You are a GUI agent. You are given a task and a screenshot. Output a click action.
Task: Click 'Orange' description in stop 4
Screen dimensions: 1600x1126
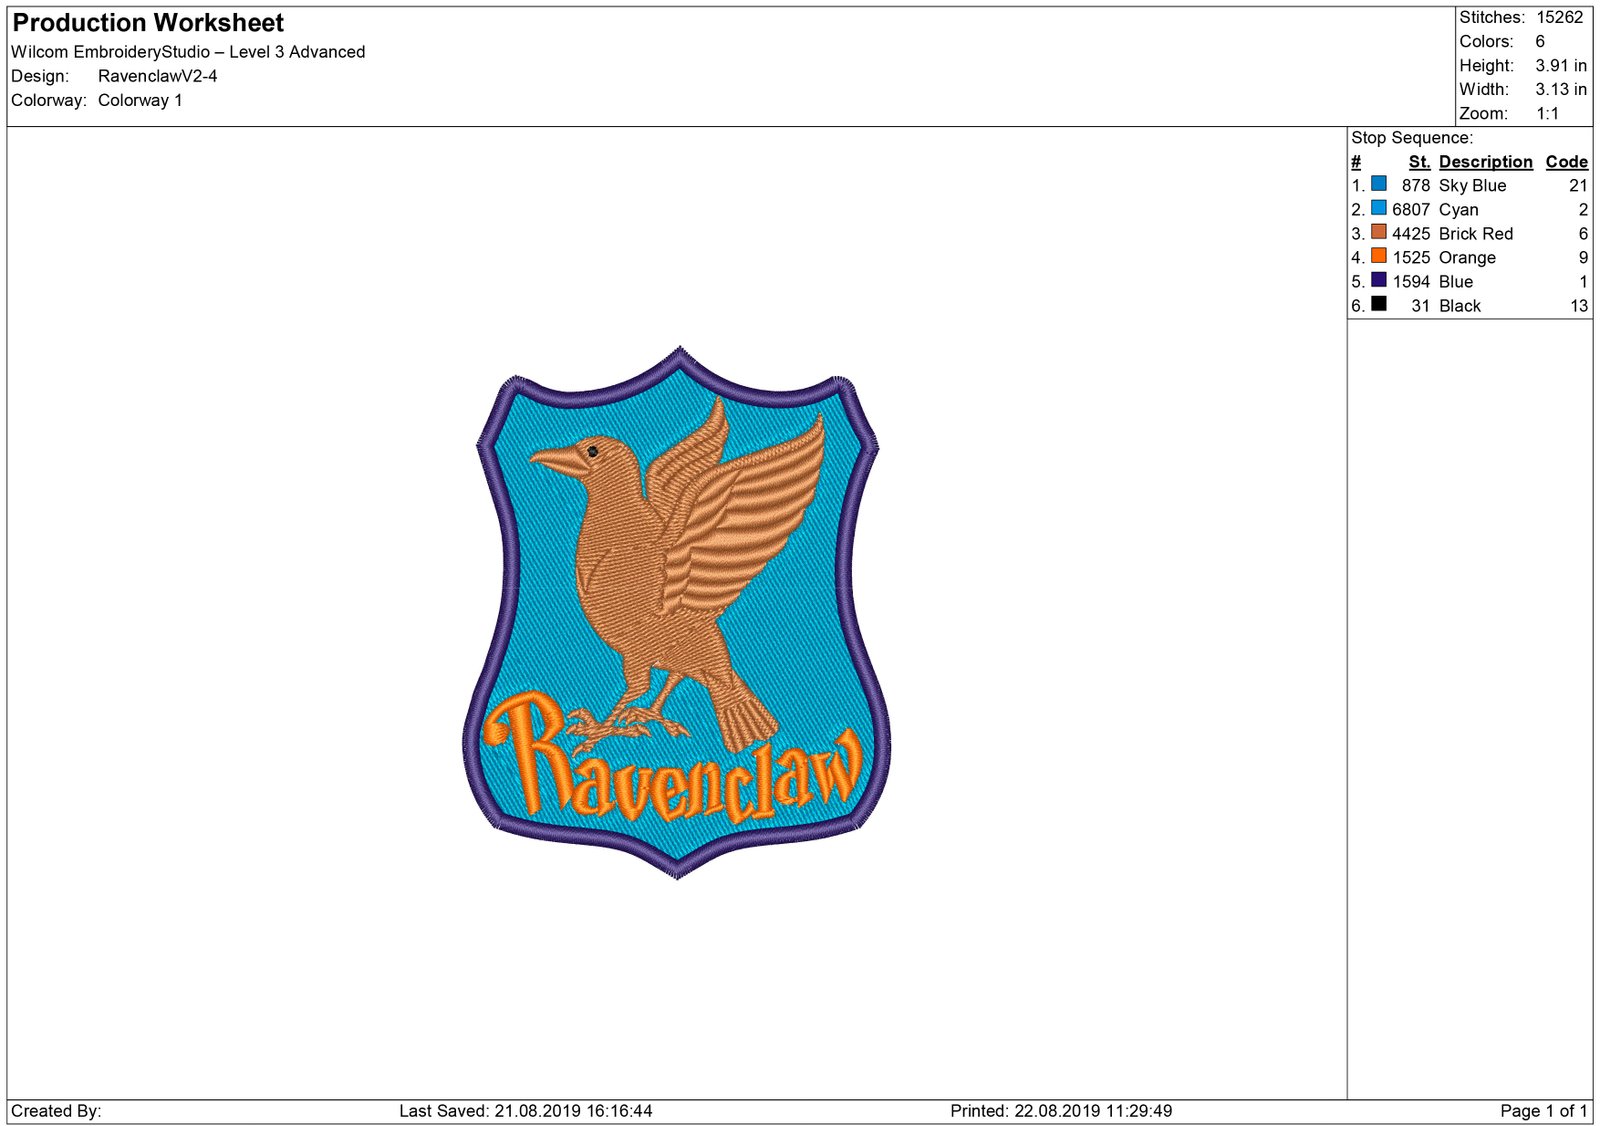1468,258
